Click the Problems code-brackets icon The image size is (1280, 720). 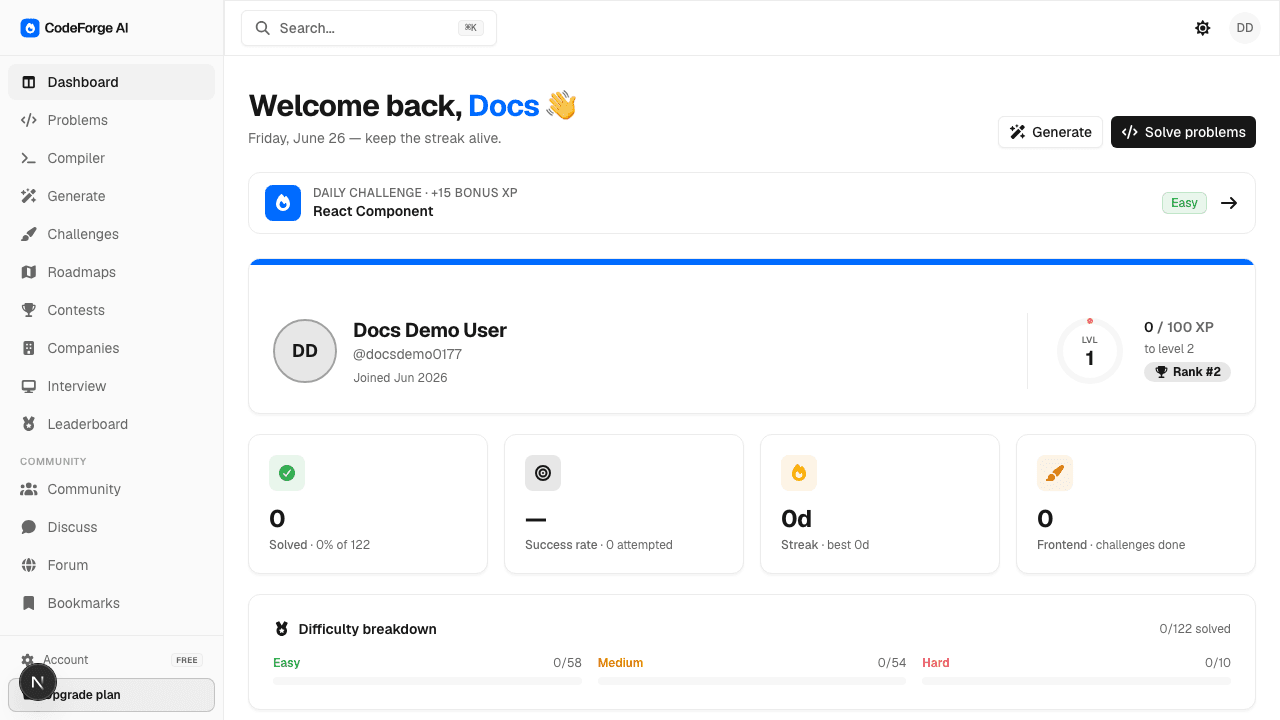click(29, 120)
